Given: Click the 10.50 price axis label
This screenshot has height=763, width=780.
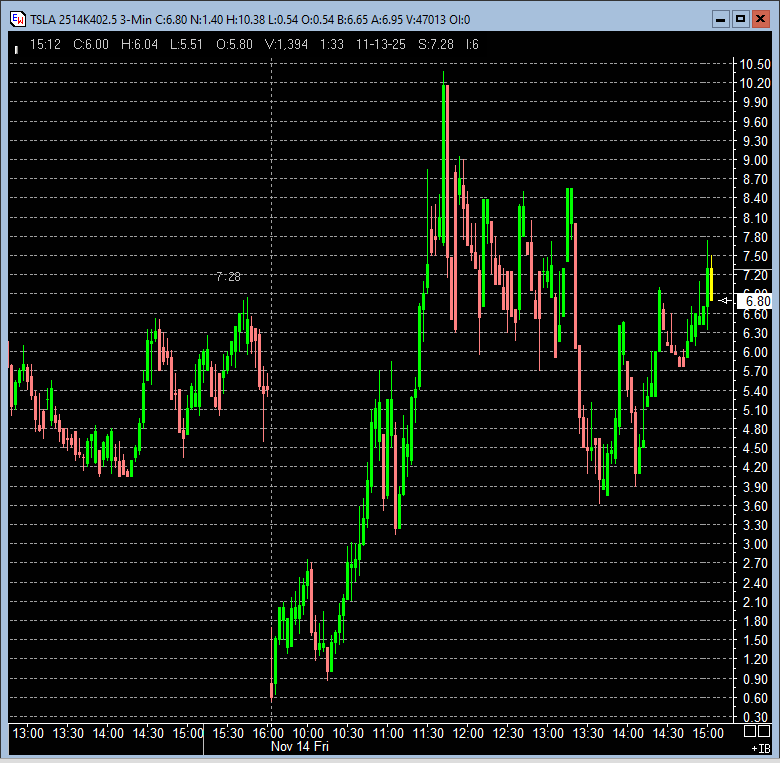Looking at the screenshot, I should pos(754,64).
